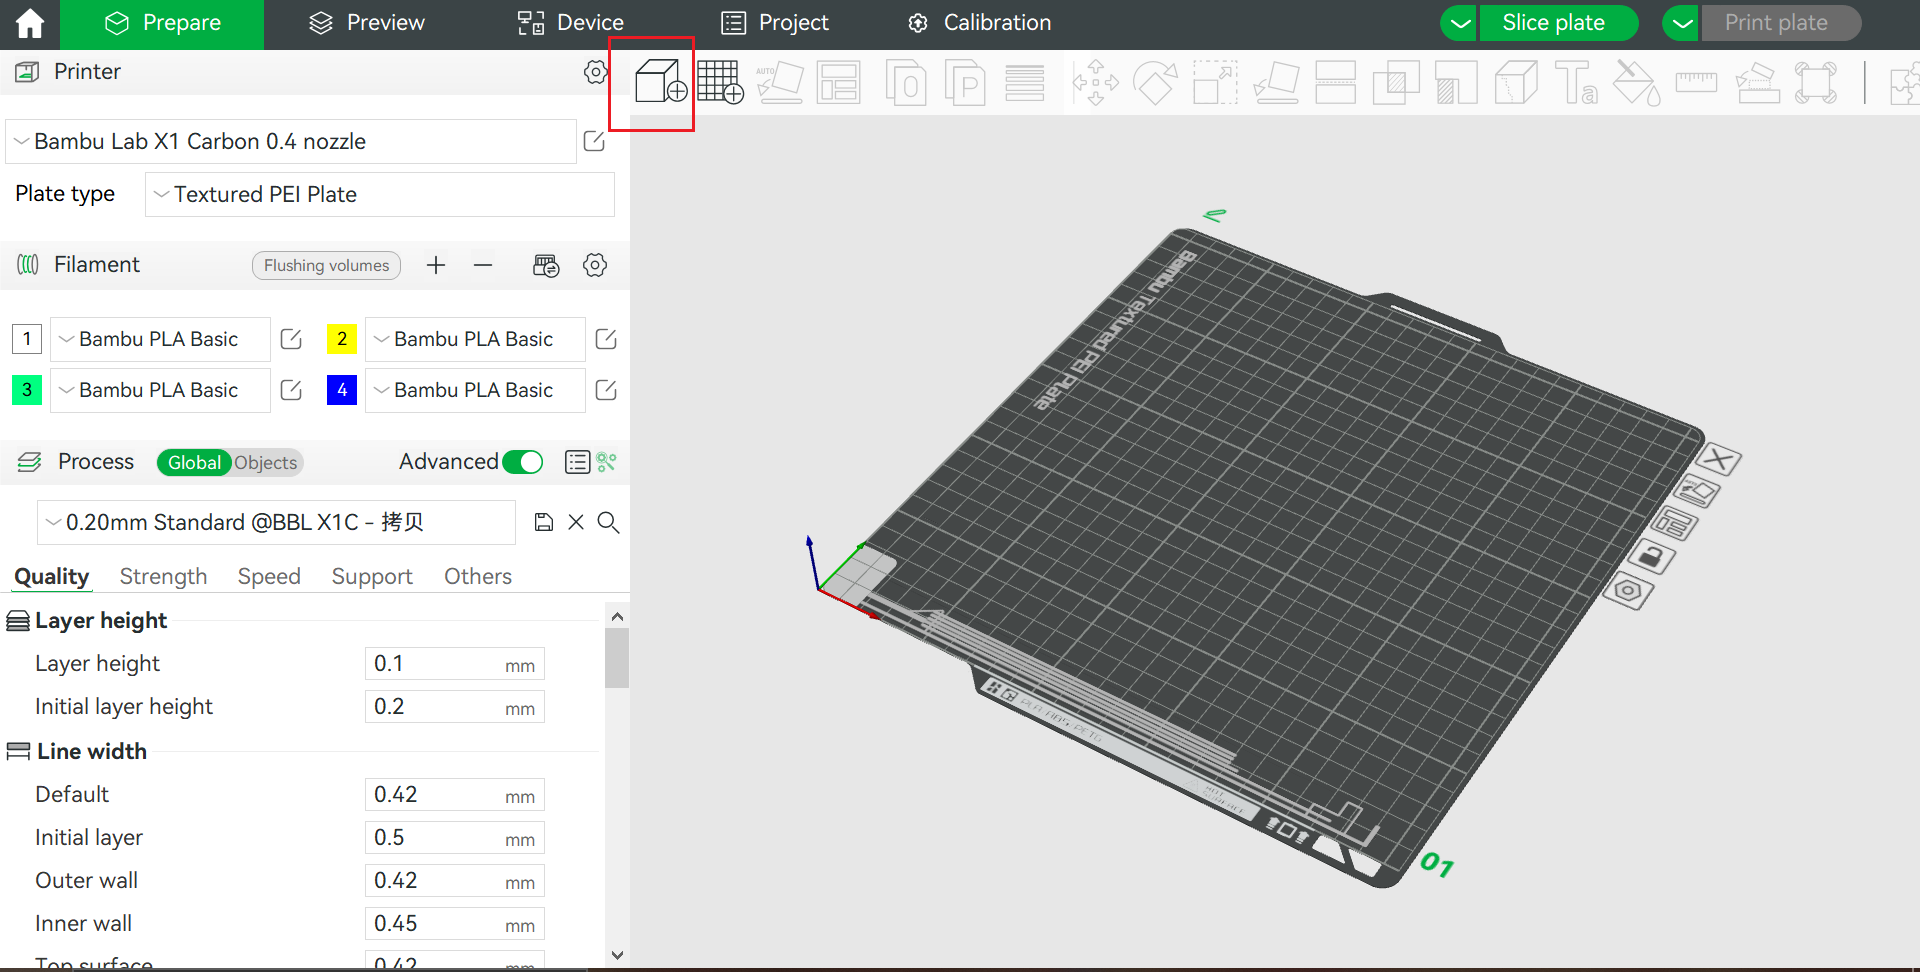Viewport: 1920px width, 972px height.
Task: Open filament 2 Bambu PLA Basic dropdown
Action: tap(475, 339)
